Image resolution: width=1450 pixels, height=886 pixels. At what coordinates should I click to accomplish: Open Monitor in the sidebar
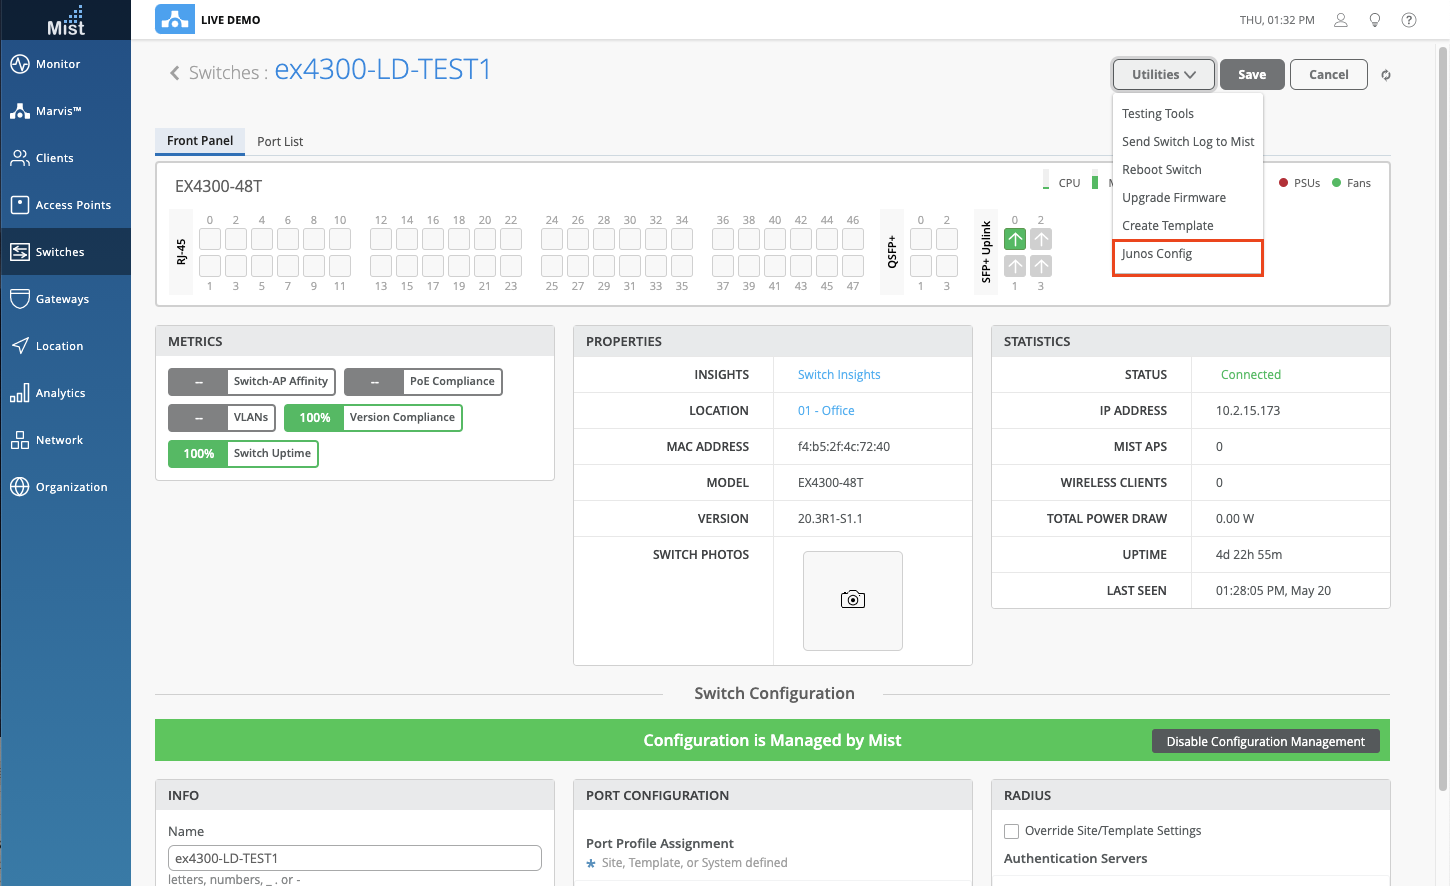(65, 64)
